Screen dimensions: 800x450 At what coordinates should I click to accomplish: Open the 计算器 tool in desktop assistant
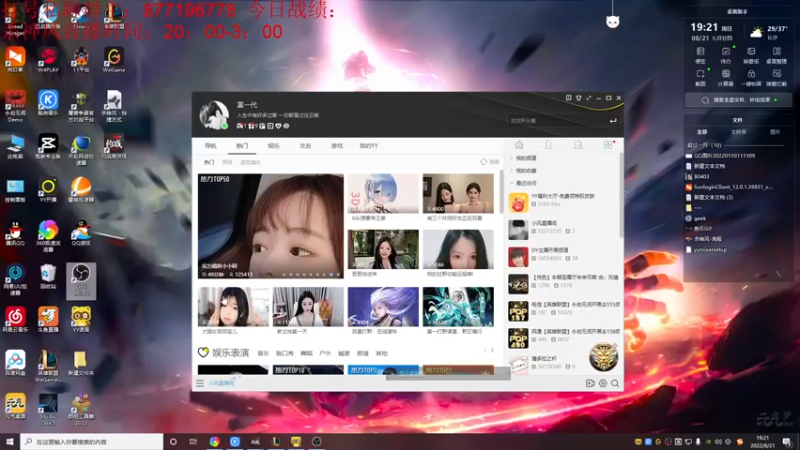point(726,78)
